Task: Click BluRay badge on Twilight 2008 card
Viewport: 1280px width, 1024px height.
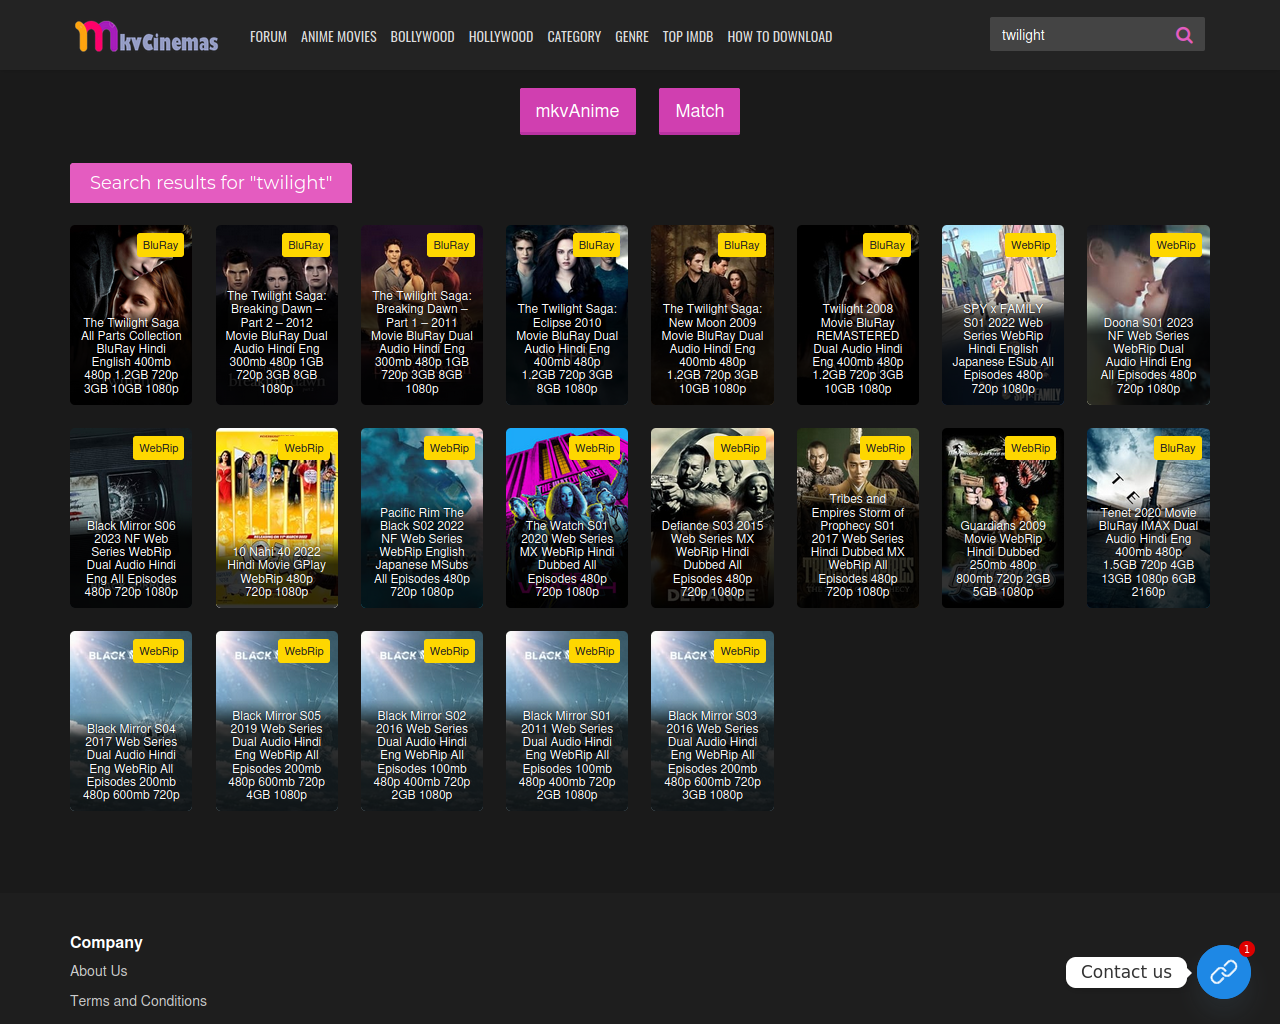Action: (887, 245)
